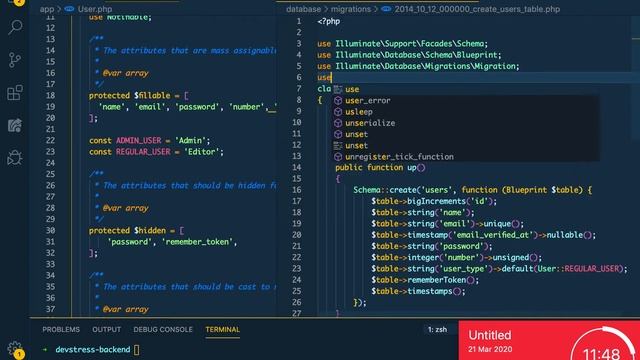Click 'User.php' in the breadcrumb
640x360 pixels.
click(x=95, y=9)
